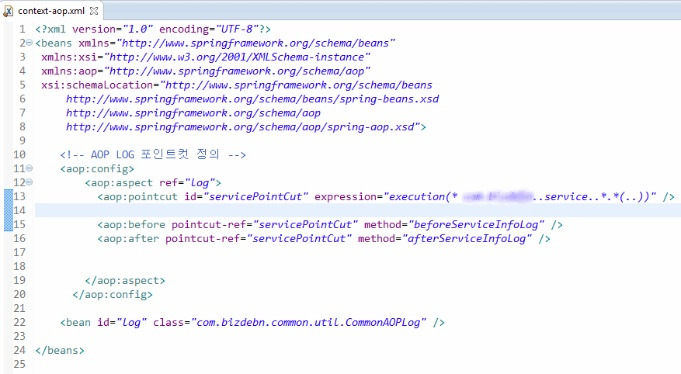Click the execution expression value
Screen dimensions: 681x374
coord(520,196)
